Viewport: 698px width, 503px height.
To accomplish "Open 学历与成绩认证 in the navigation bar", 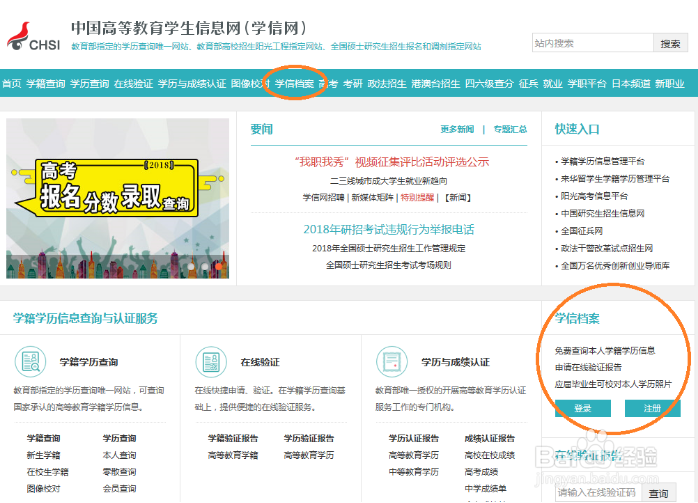I will point(192,83).
